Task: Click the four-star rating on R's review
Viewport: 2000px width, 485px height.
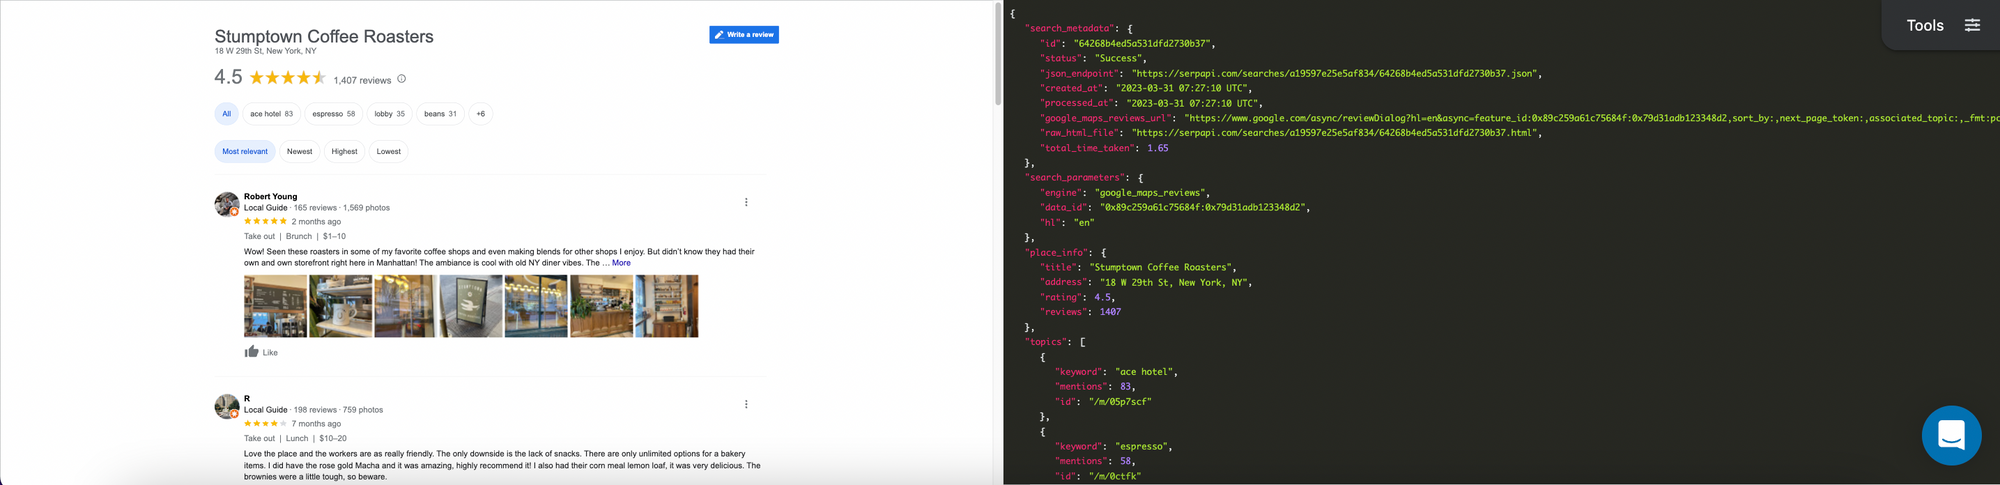Action: (266, 424)
